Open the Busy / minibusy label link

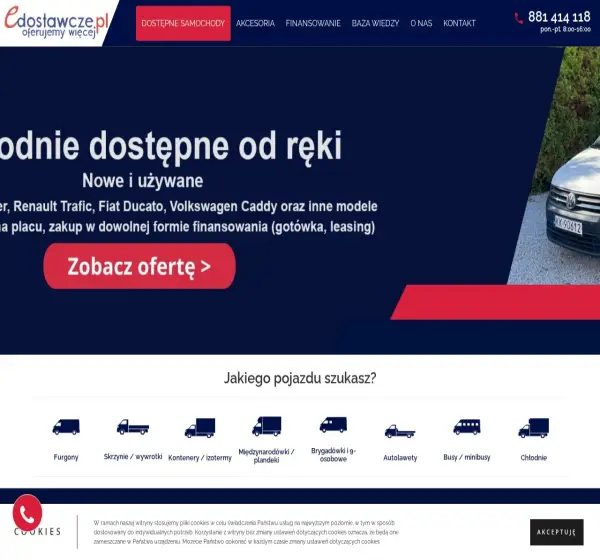(467, 457)
